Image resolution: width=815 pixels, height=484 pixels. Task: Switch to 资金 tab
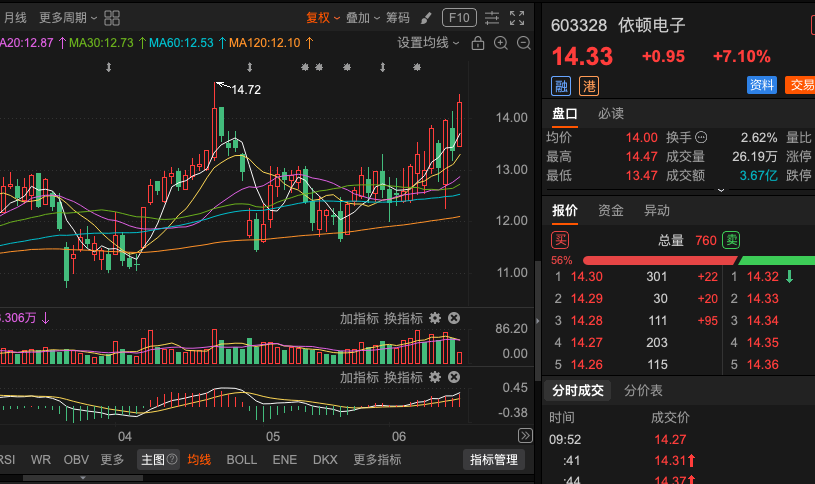click(x=611, y=211)
